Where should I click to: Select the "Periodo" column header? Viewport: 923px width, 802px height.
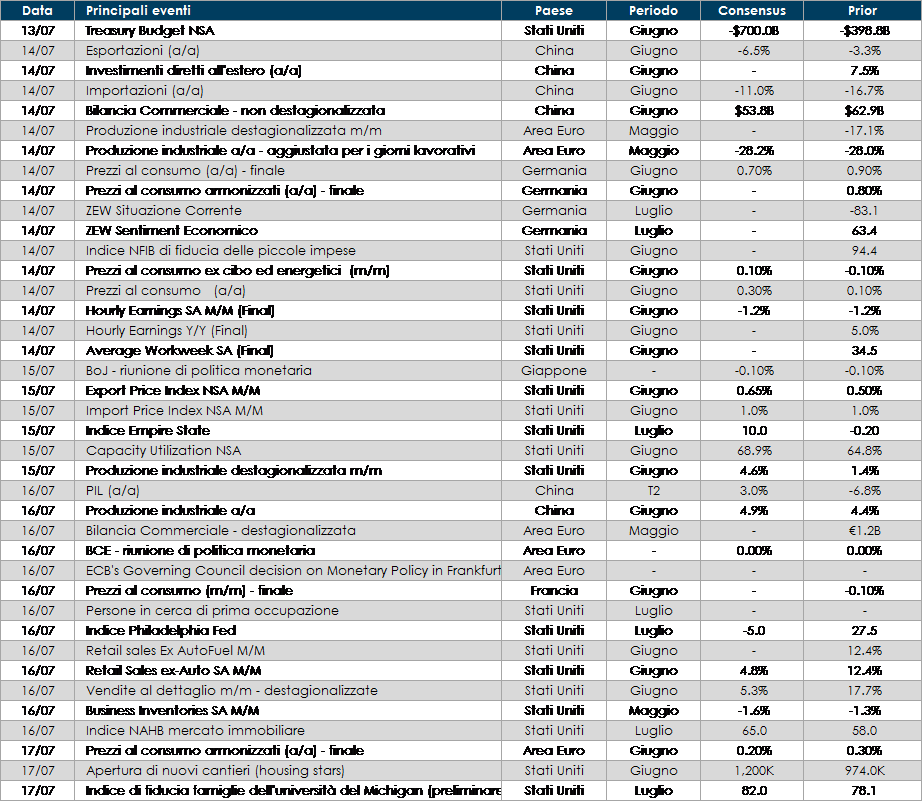[653, 11]
